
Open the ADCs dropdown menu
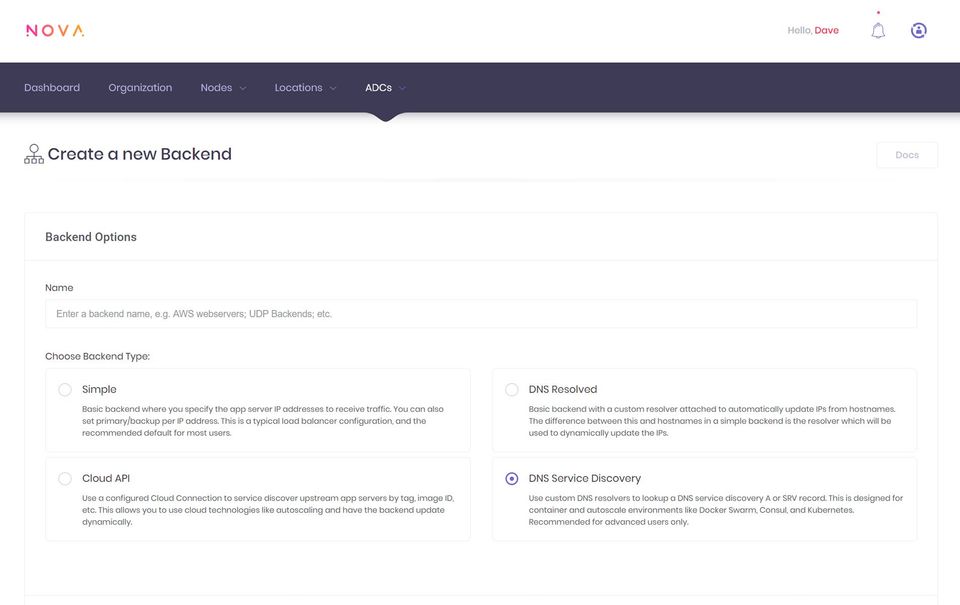click(385, 88)
